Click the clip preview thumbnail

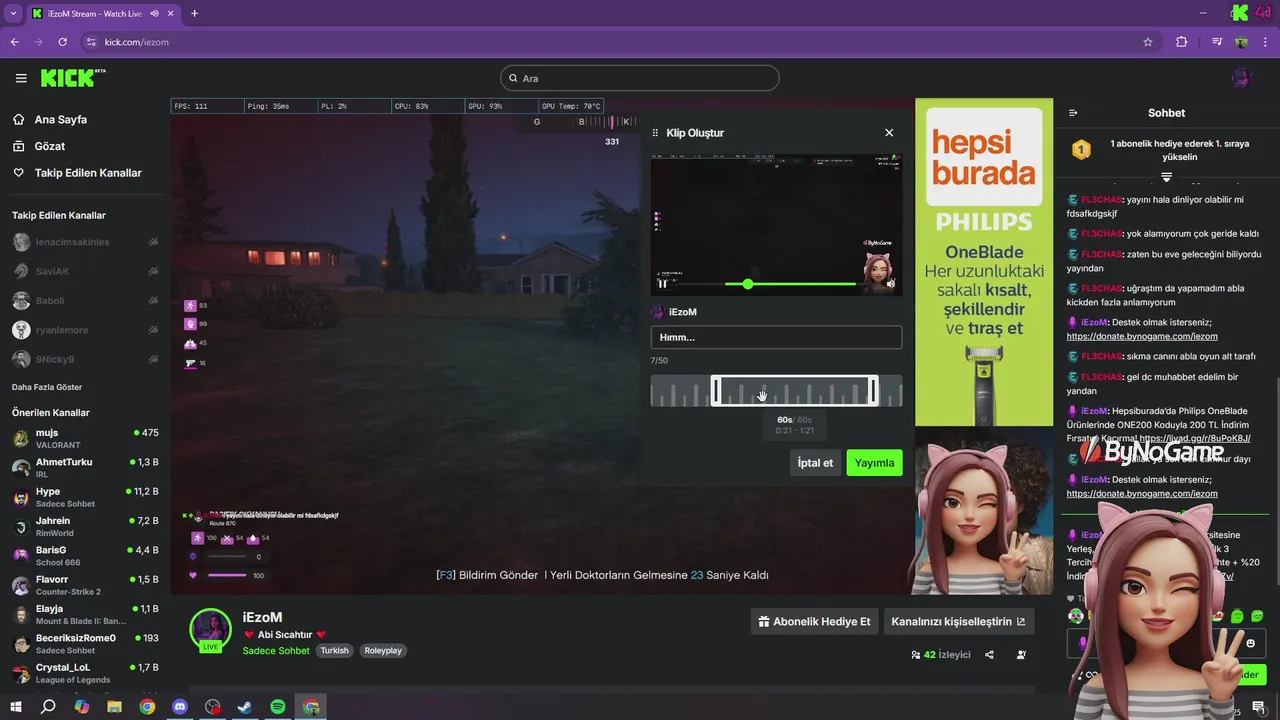tap(776, 225)
